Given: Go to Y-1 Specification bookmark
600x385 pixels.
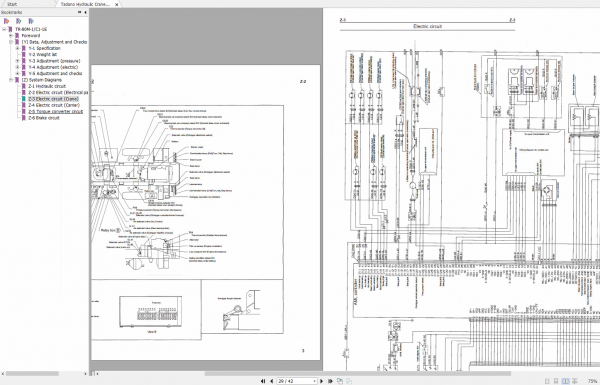Looking at the screenshot, I should pos(44,48).
